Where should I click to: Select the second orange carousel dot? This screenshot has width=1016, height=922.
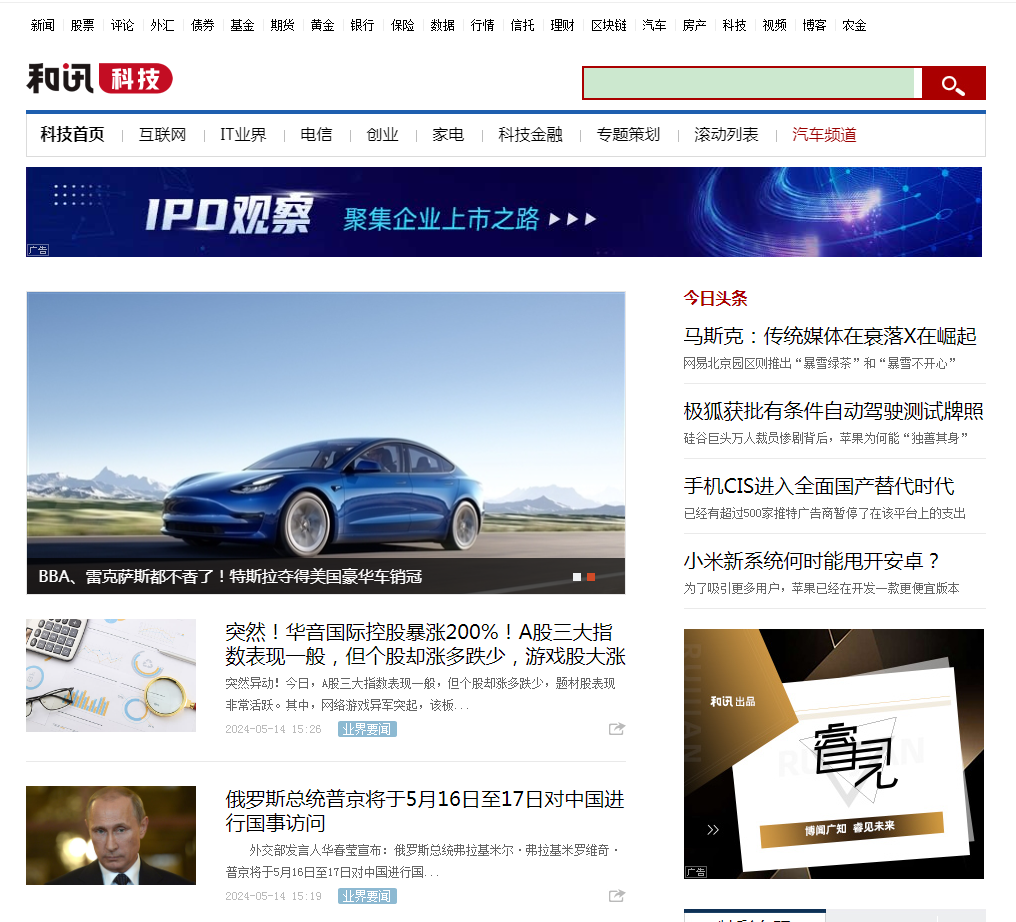click(x=591, y=577)
